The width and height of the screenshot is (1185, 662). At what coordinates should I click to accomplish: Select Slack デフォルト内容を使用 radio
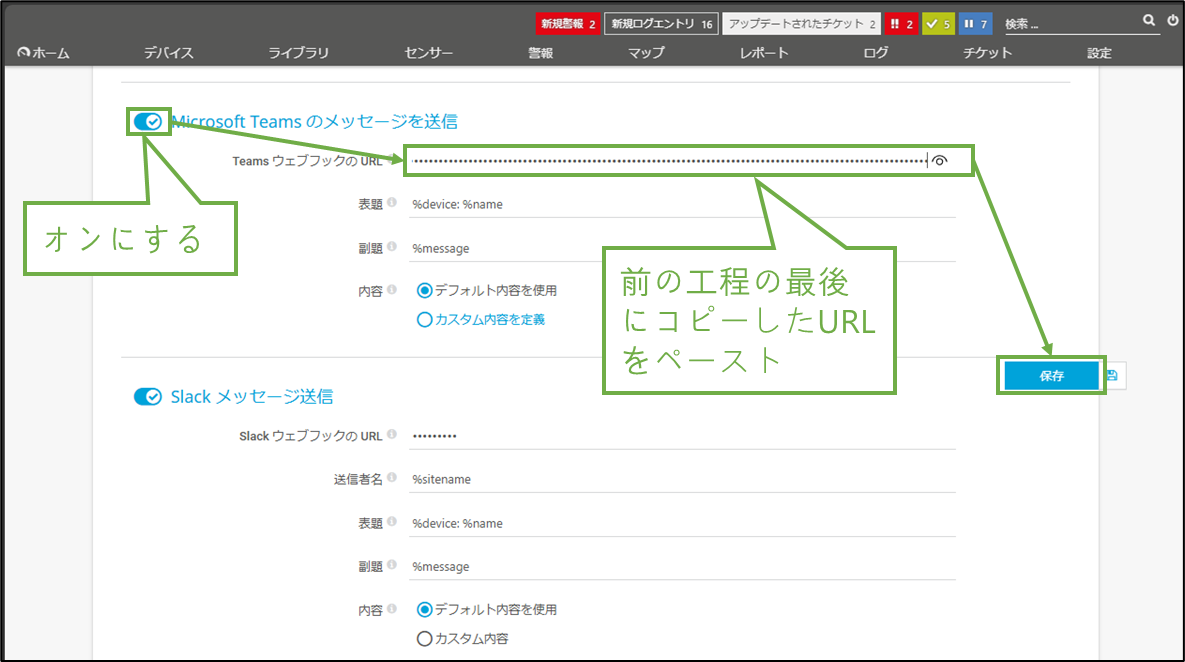pyautogui.click(x=425, y=609)
